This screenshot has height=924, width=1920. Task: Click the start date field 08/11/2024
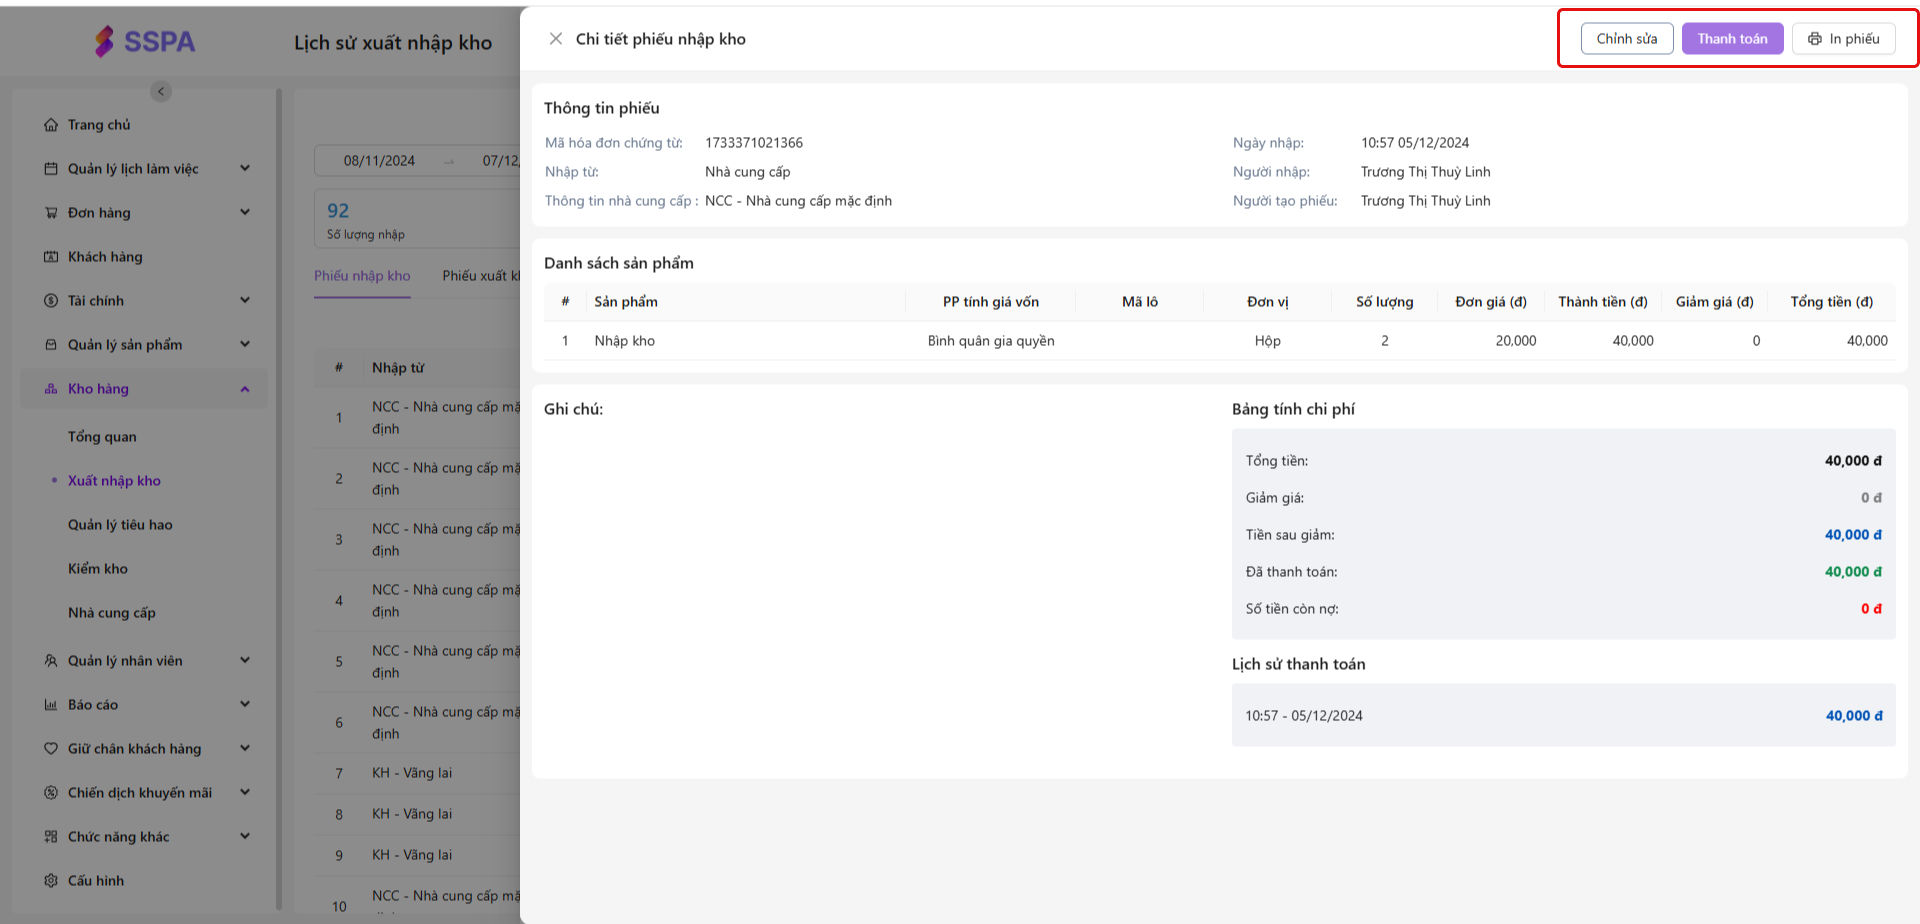379,161
